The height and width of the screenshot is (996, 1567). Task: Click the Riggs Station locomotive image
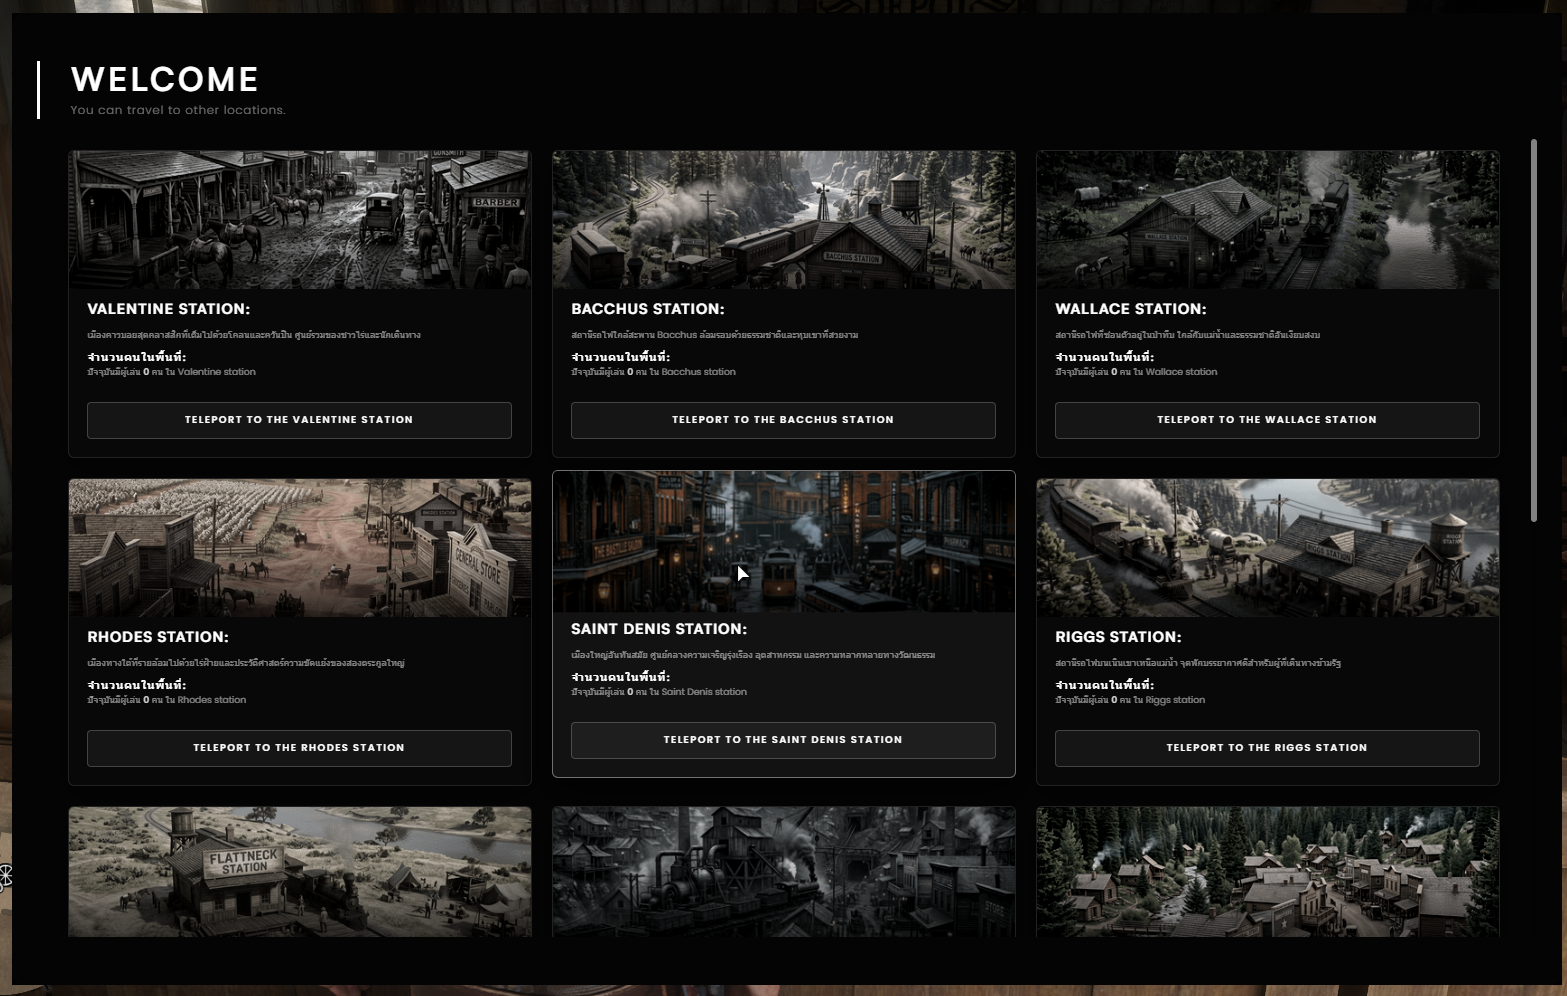[x=1268, y=548]
